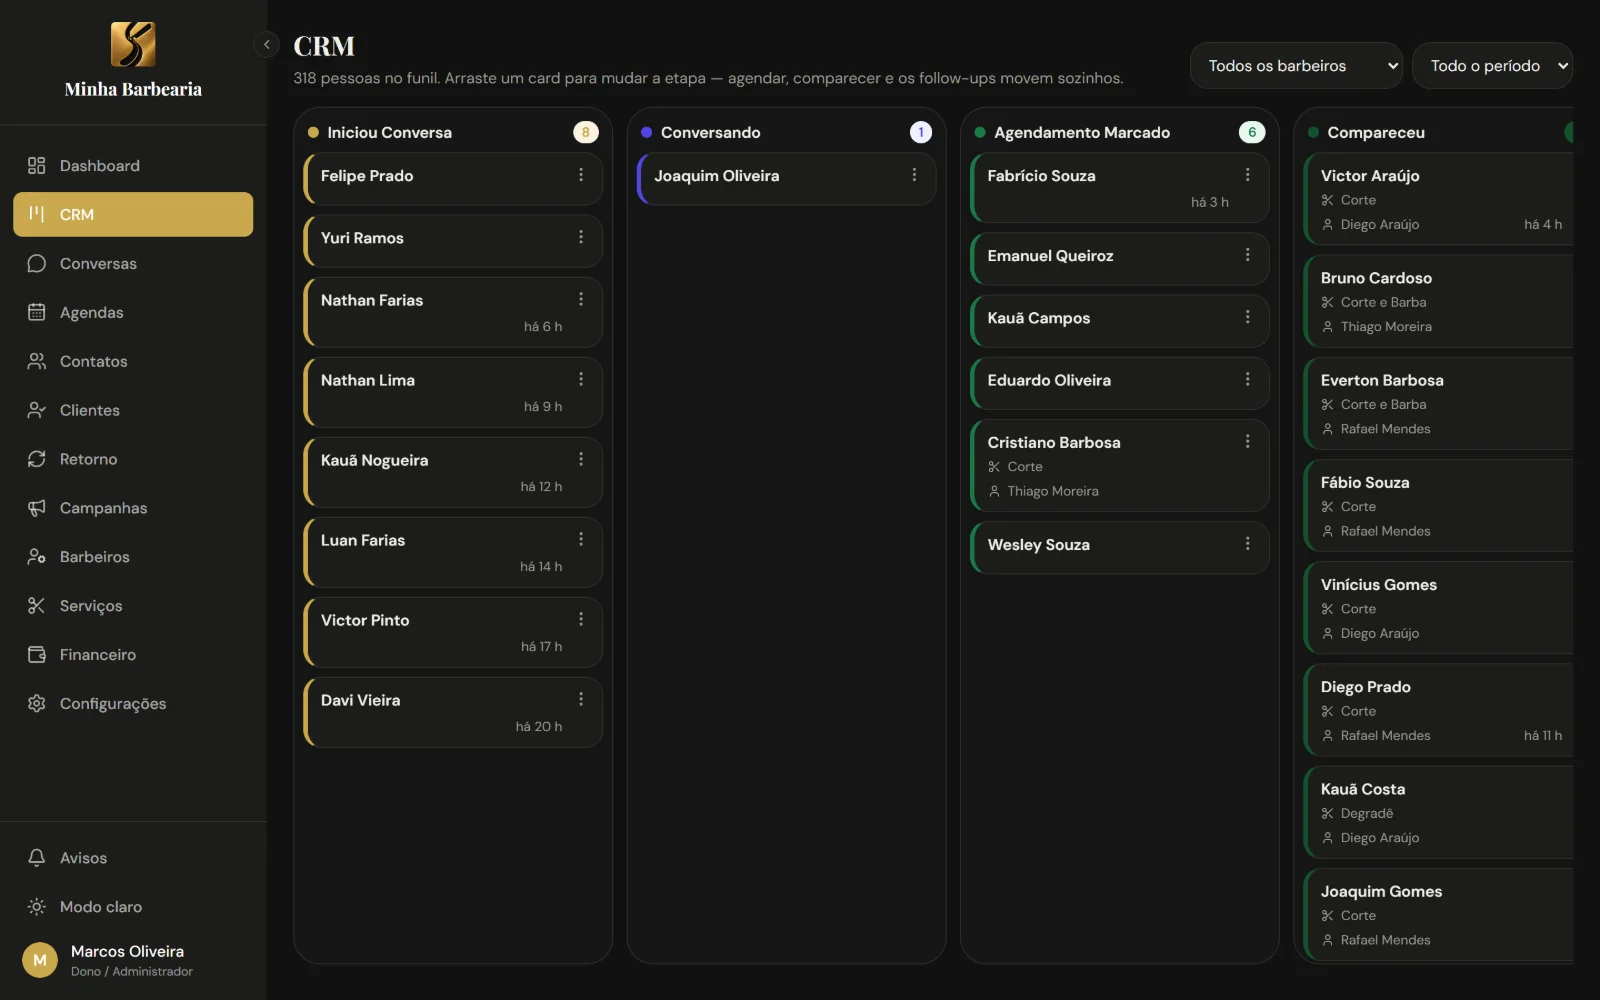Open Davi Vieira card options menu
Viewport: 1600px width, 1000px height.
click(581, 699)
